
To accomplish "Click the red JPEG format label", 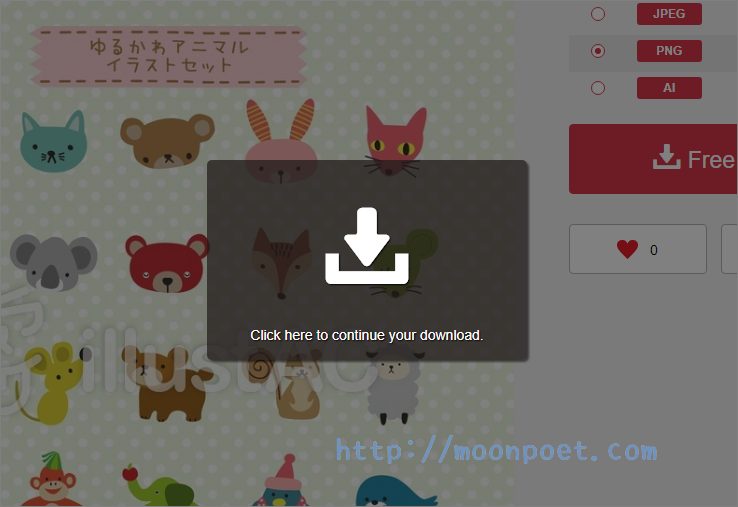I will 669,14.
